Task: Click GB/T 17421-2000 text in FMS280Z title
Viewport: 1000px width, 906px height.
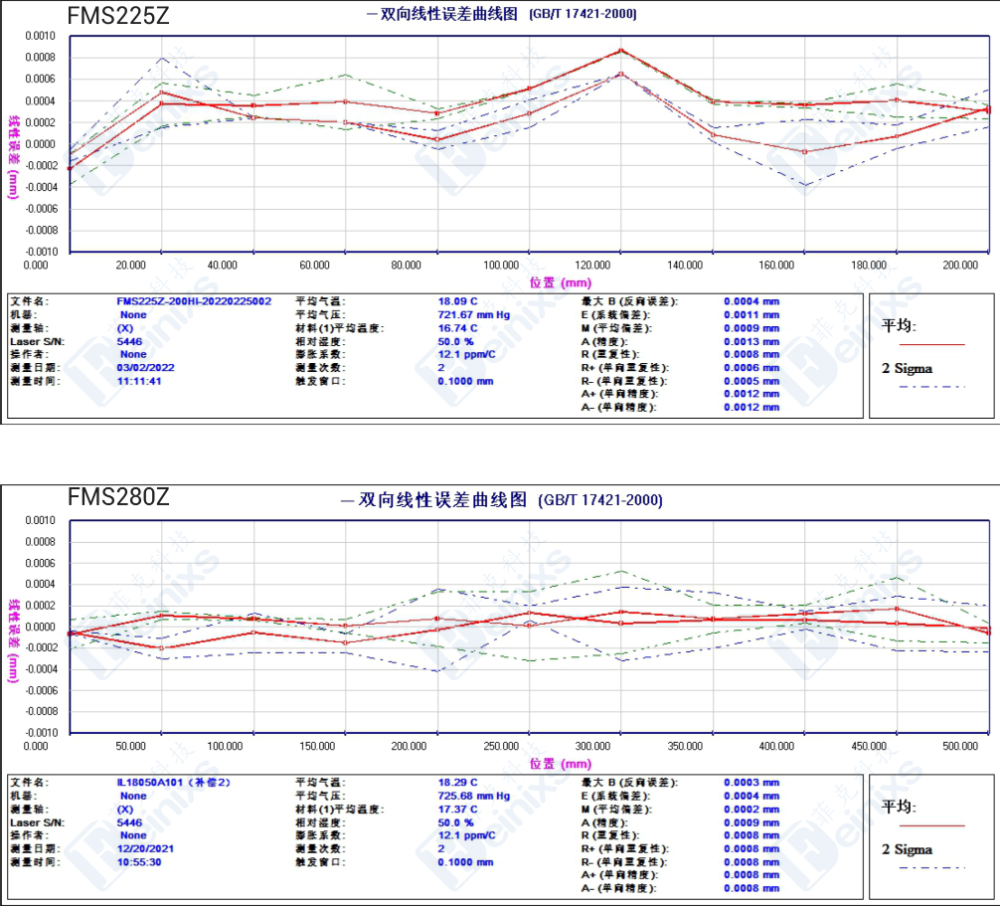Action: pyautogui.click(x=601, y=500)
